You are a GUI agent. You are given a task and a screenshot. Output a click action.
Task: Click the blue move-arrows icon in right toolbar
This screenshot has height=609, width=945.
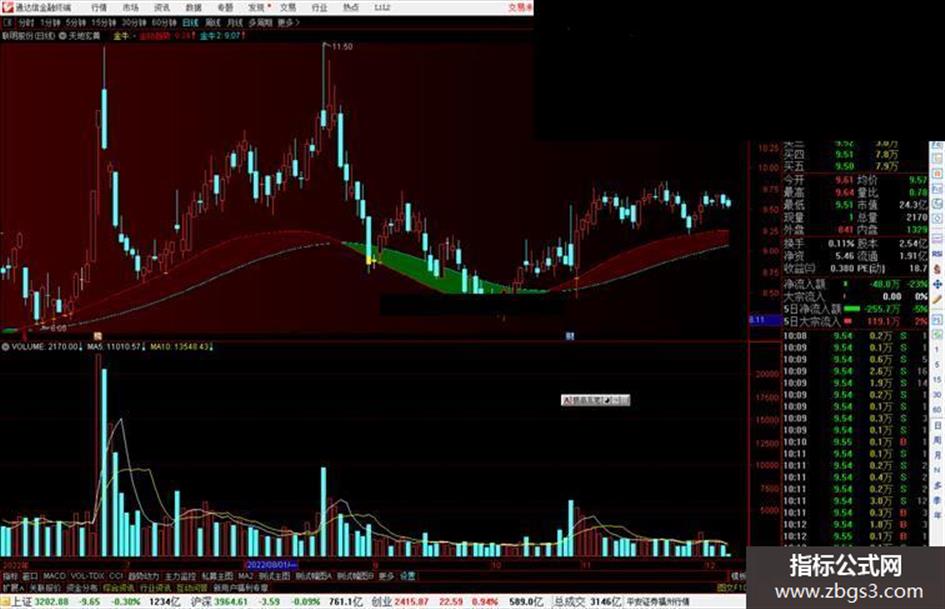tap(937, 284)
